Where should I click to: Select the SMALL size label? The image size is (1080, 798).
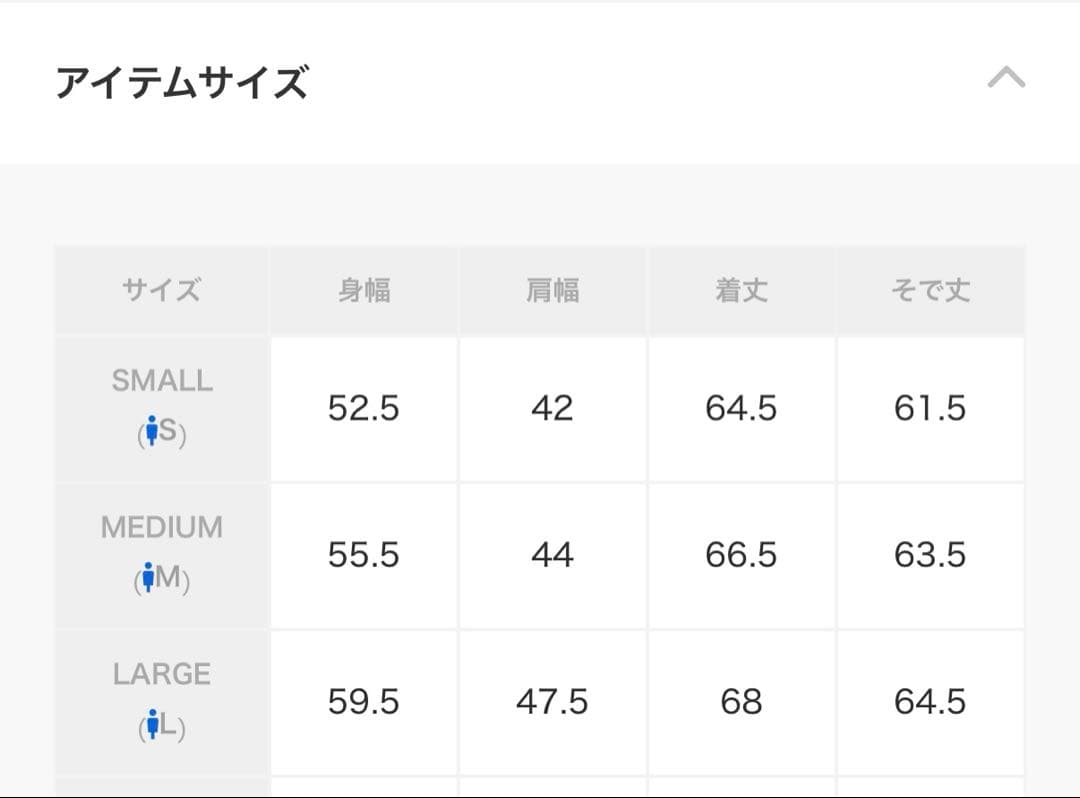[x=162, y=380]
